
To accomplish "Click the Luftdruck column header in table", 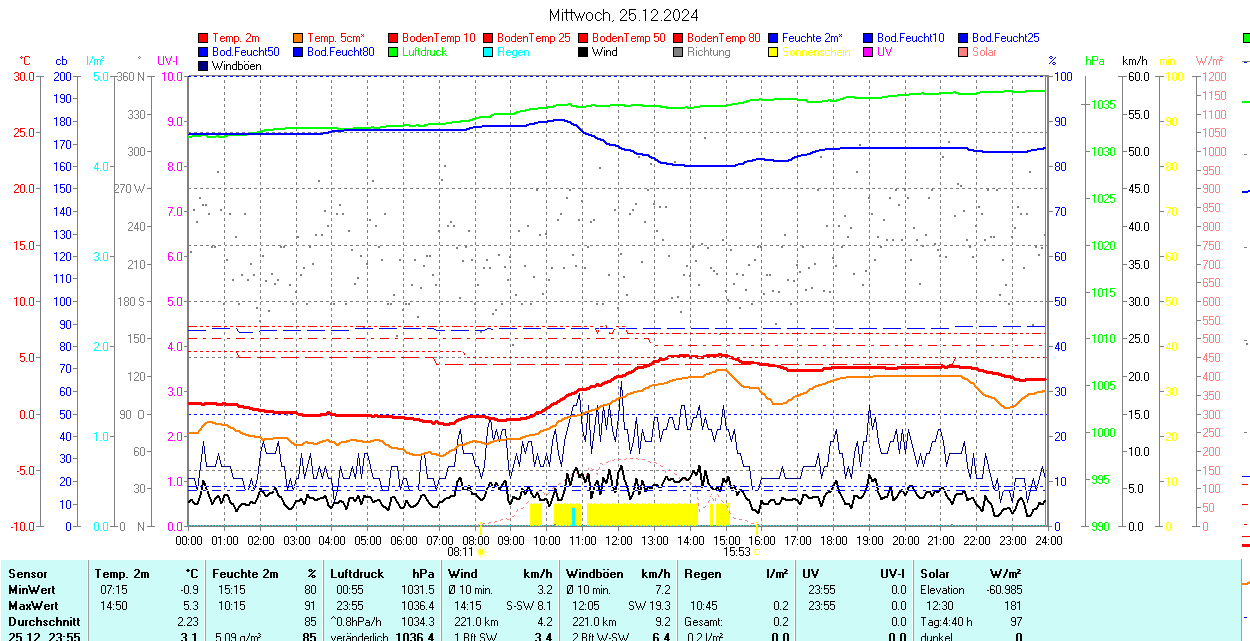I will (356, 574).
